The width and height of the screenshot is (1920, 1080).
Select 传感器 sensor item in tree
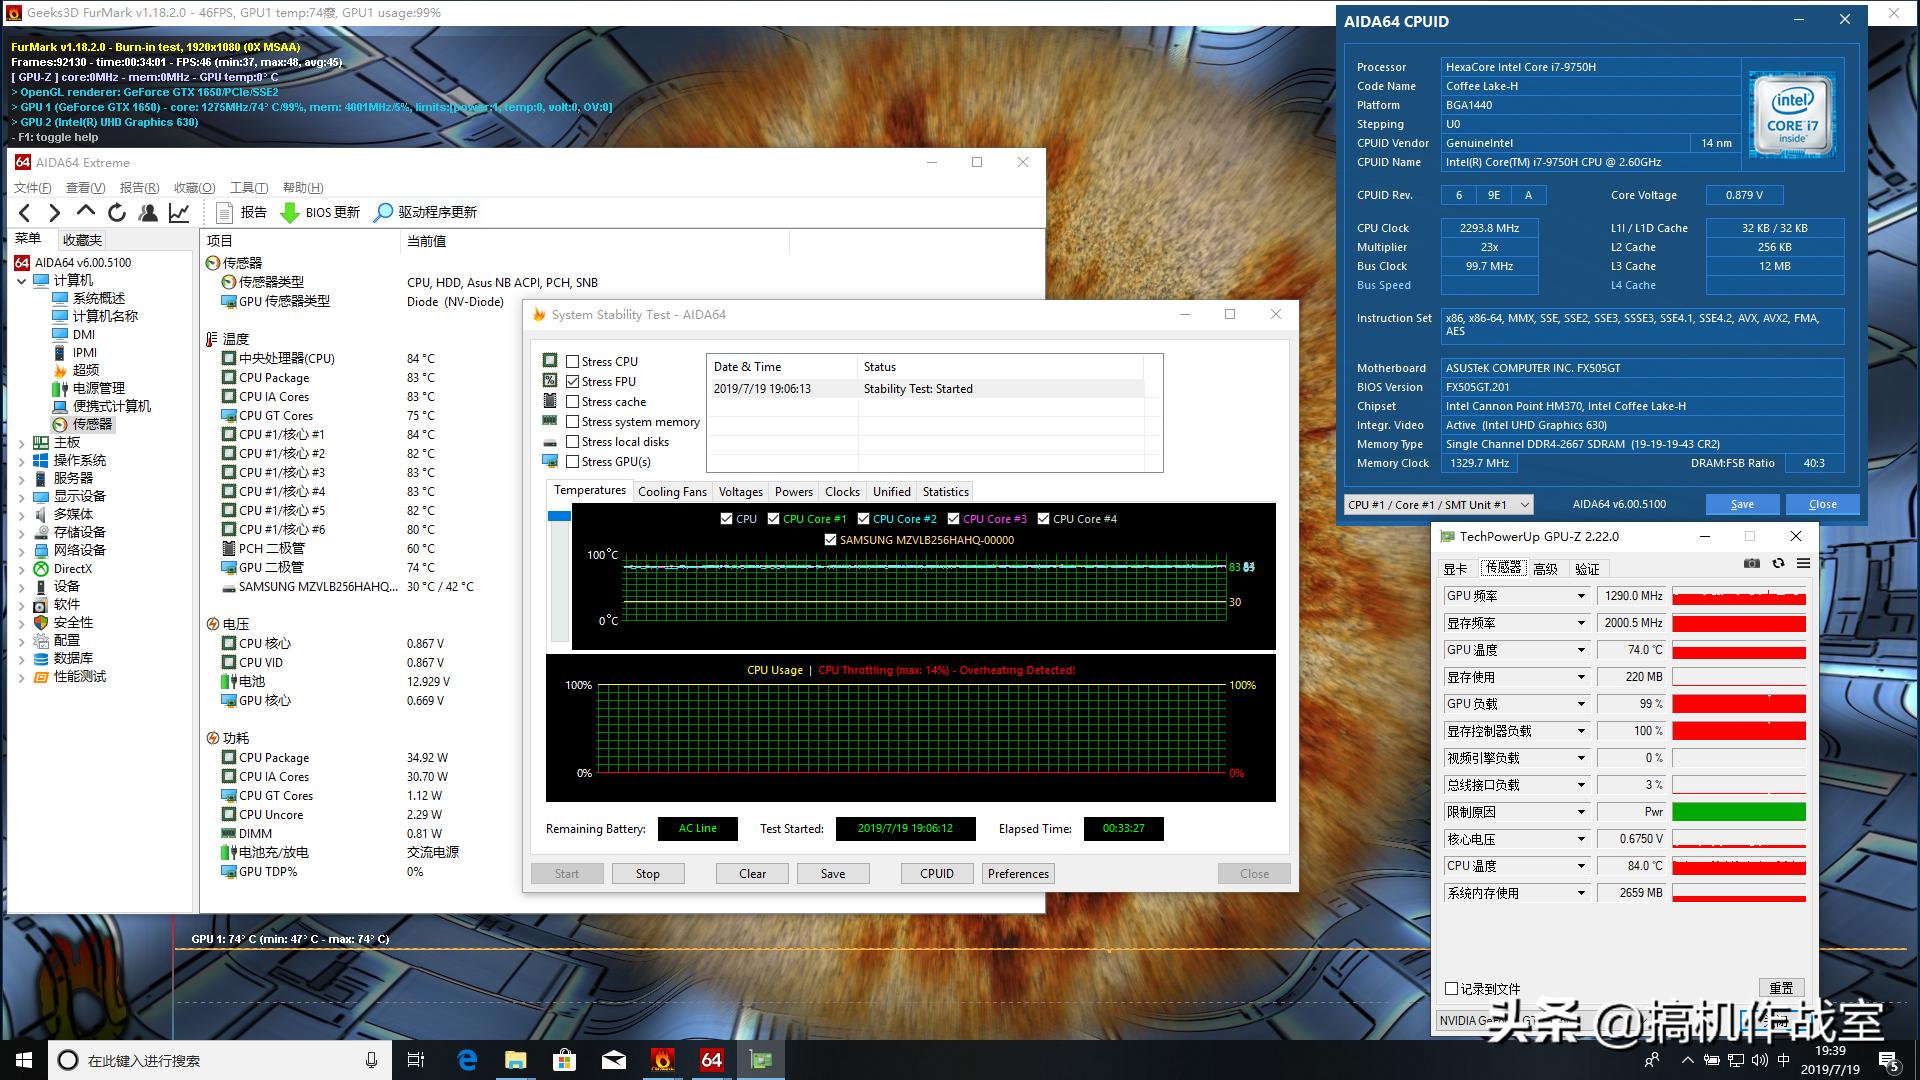click(x=92, y=424)
